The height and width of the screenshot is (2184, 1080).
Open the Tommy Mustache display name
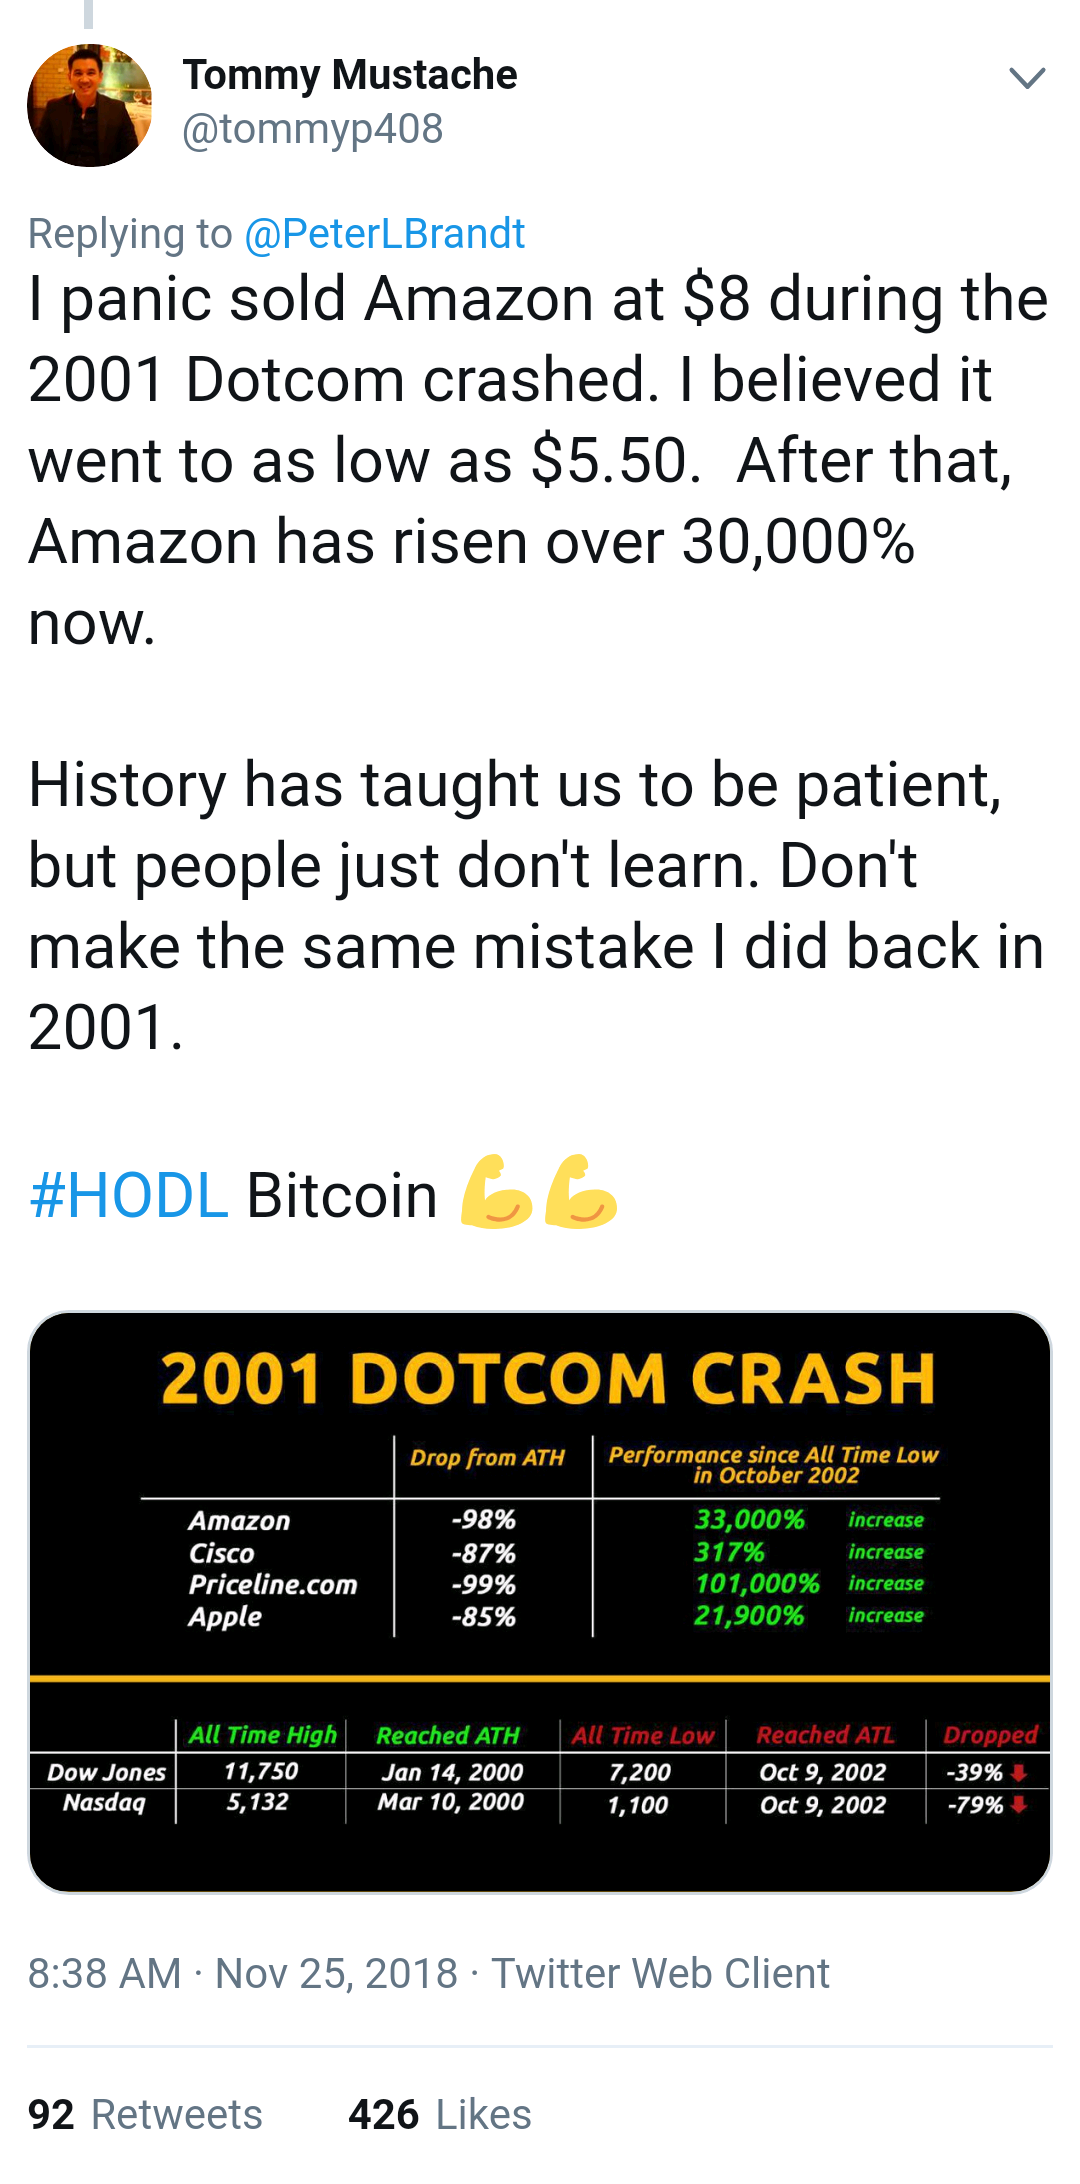[350, 75]
